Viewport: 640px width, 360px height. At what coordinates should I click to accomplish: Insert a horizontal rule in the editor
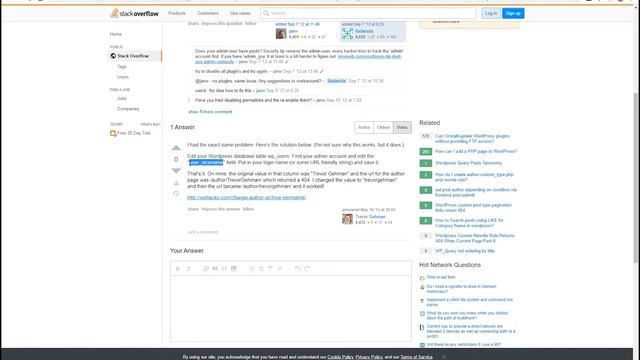click(x=280, y=269)
